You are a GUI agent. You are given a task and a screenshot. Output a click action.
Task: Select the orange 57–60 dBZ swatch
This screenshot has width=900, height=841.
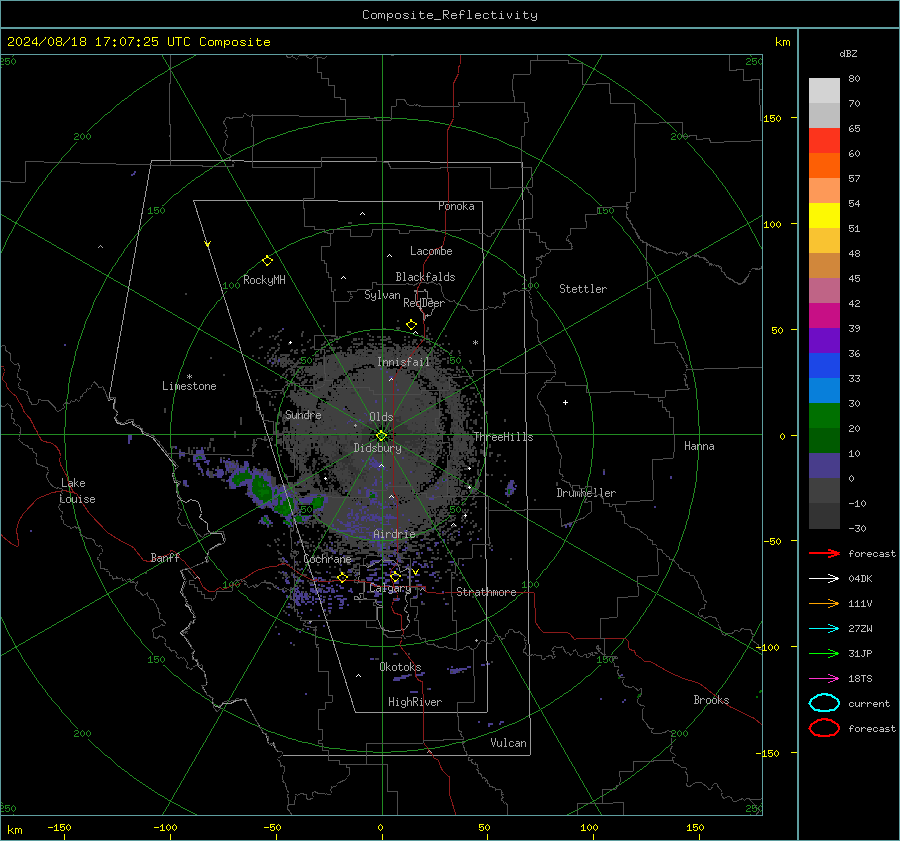(x=824, y=165)
